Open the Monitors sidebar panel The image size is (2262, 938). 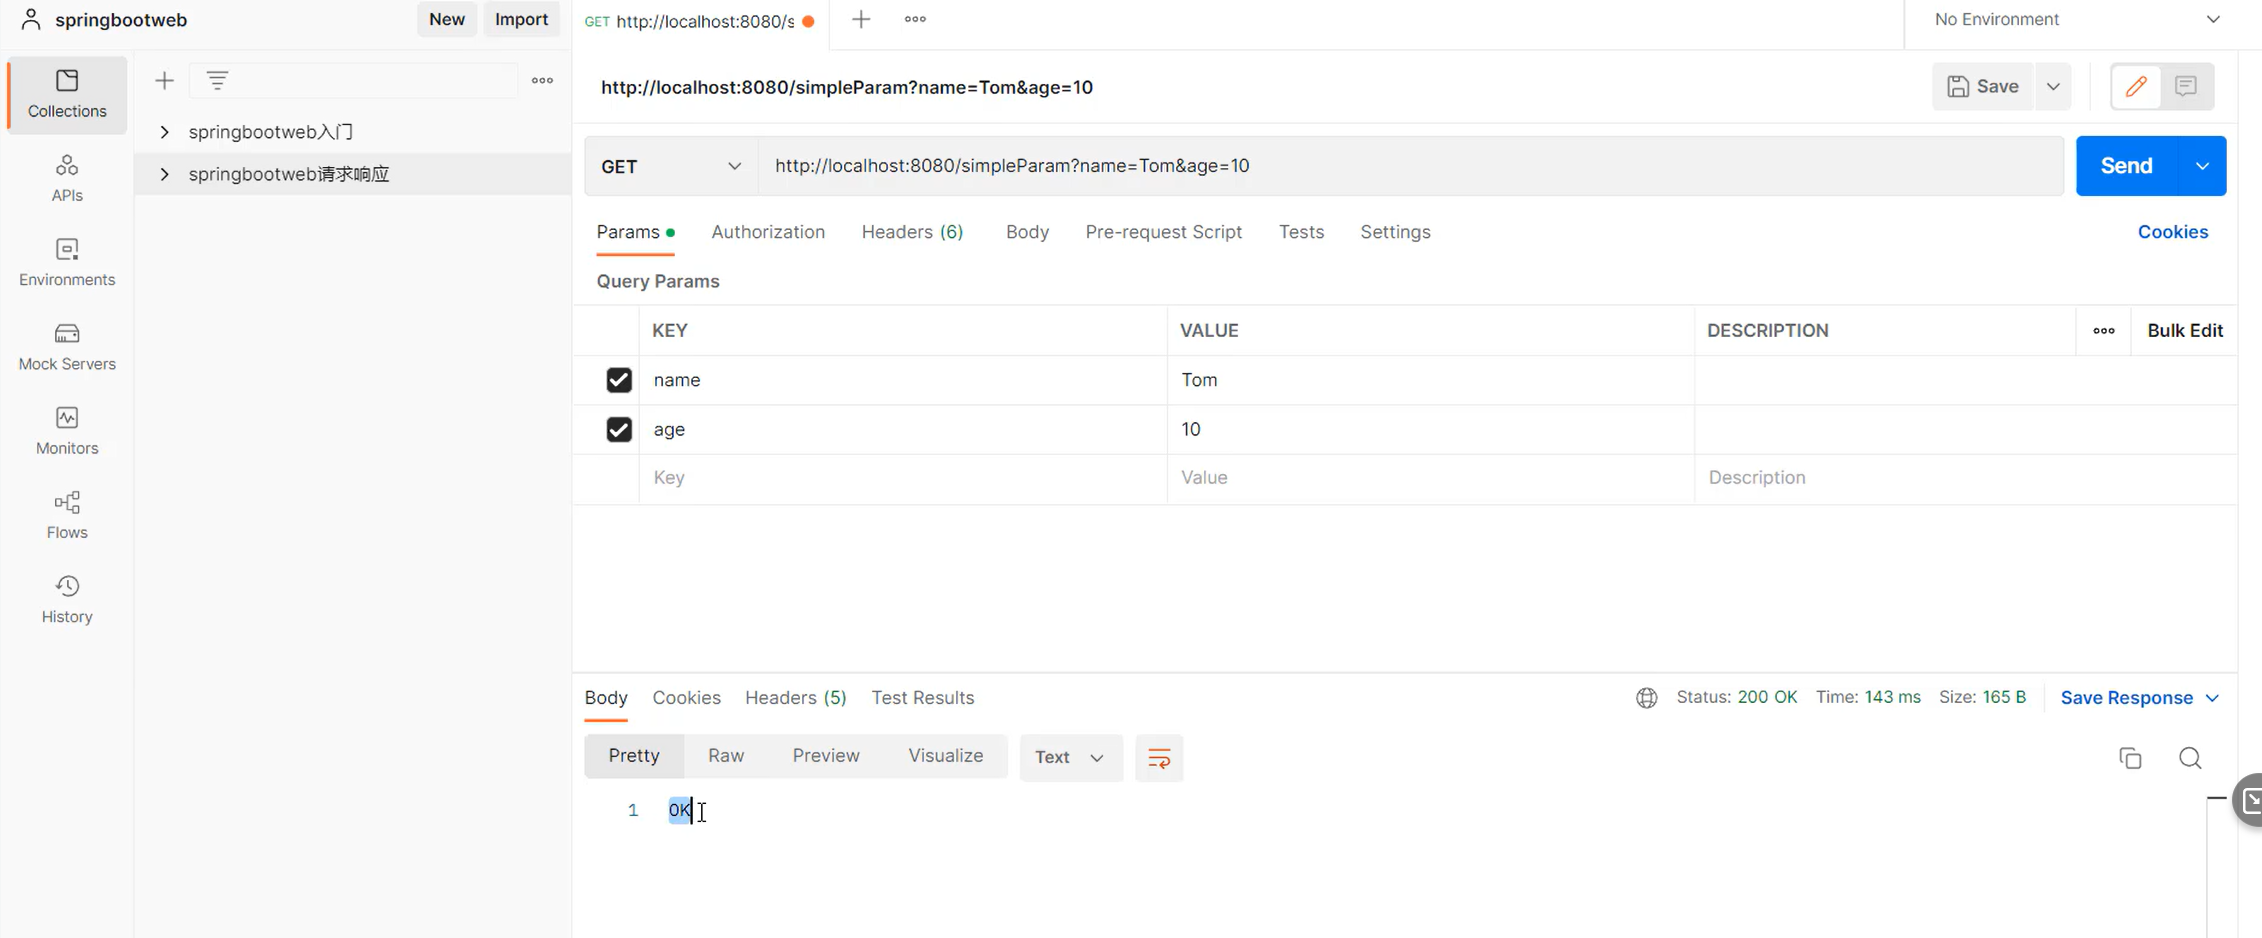(x=67, y=431)
